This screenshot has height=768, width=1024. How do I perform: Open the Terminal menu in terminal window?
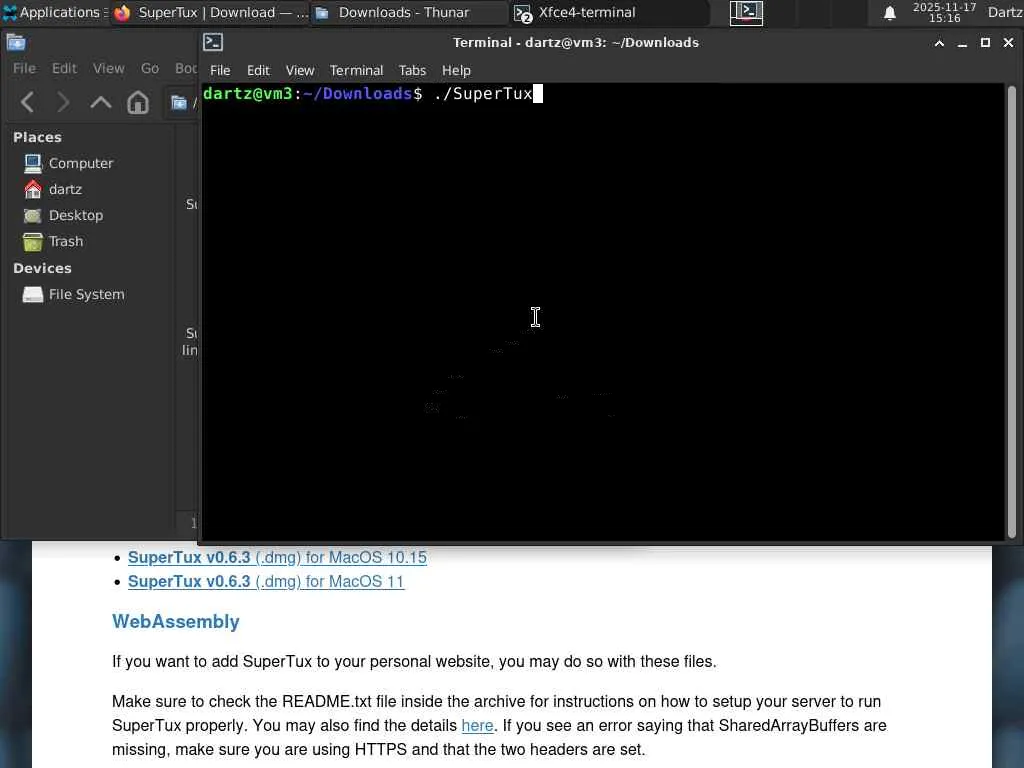pyautogui.click(x=356, y=71)
